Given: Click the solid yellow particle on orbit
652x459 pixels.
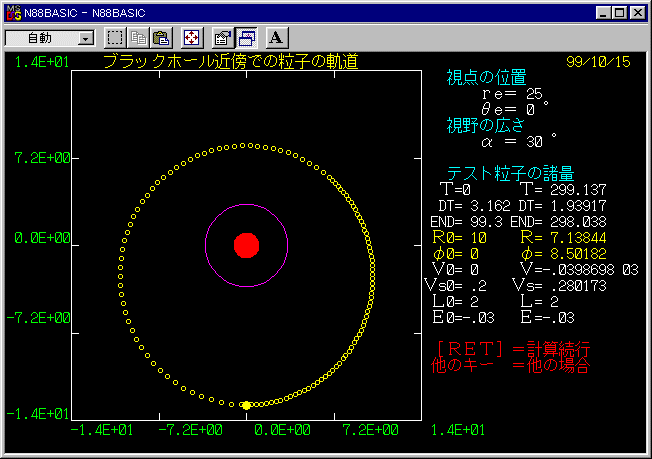Looking at the screenshot, I should pyautogui.click(x=246, y=405).
